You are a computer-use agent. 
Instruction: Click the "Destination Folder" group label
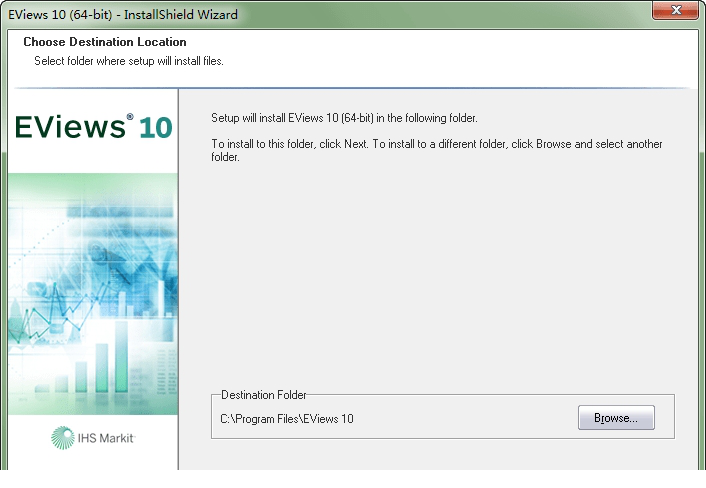[x=263, y=395]
